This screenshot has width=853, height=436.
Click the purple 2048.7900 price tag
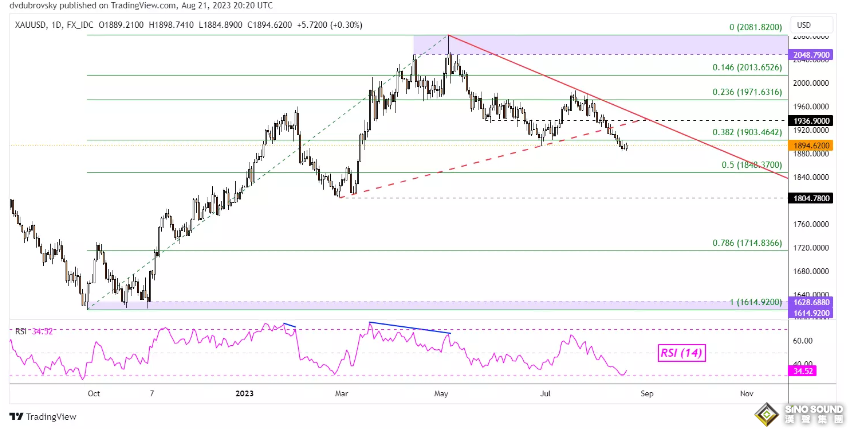tap(811, 54)
